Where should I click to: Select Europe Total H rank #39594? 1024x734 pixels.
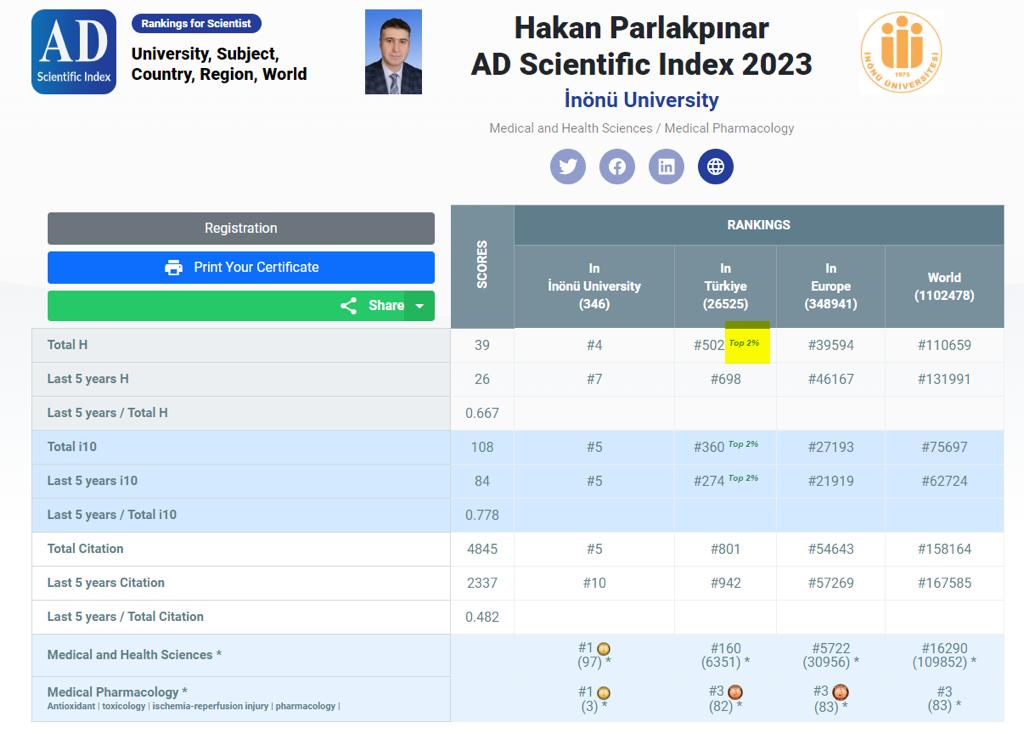point(831,345)
